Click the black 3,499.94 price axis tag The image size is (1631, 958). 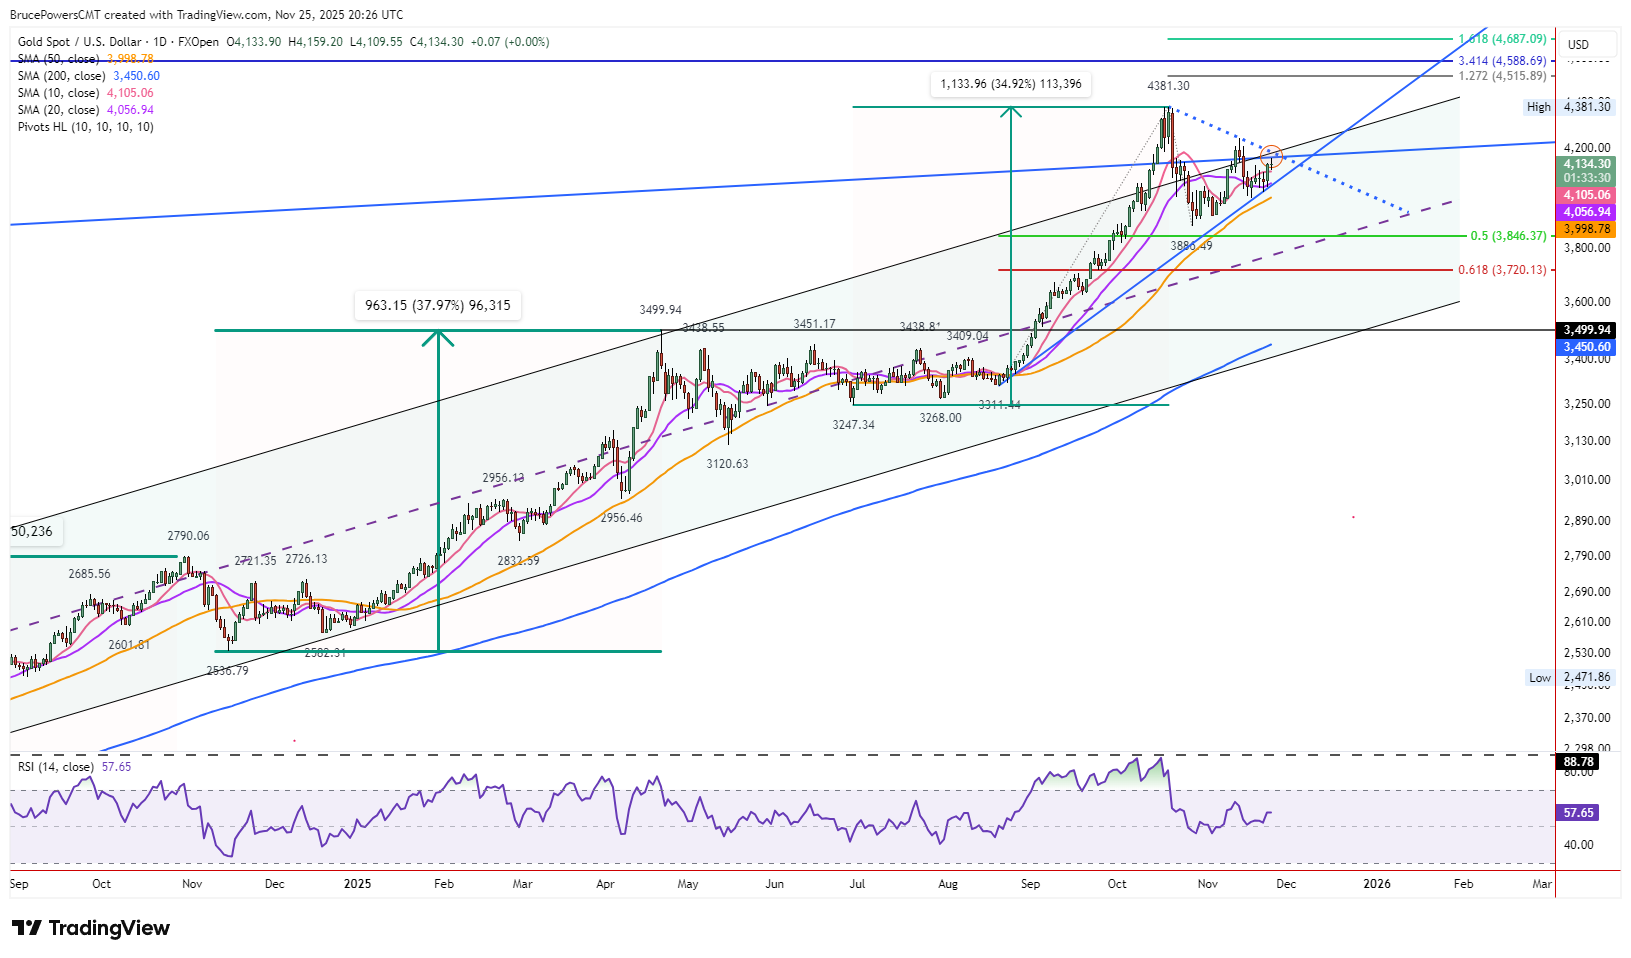[x=1587, y=330]
